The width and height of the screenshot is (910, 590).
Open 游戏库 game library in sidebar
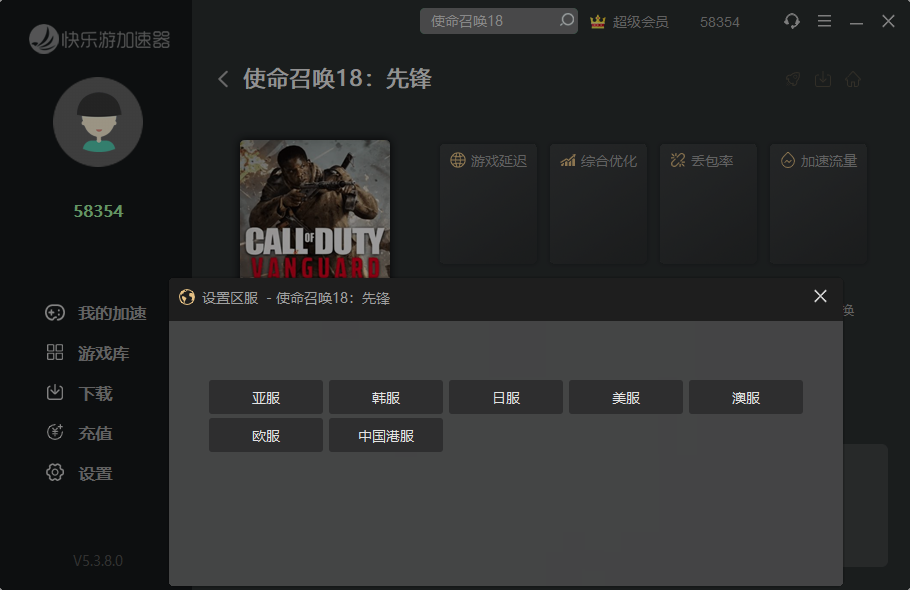coord(89,353)
